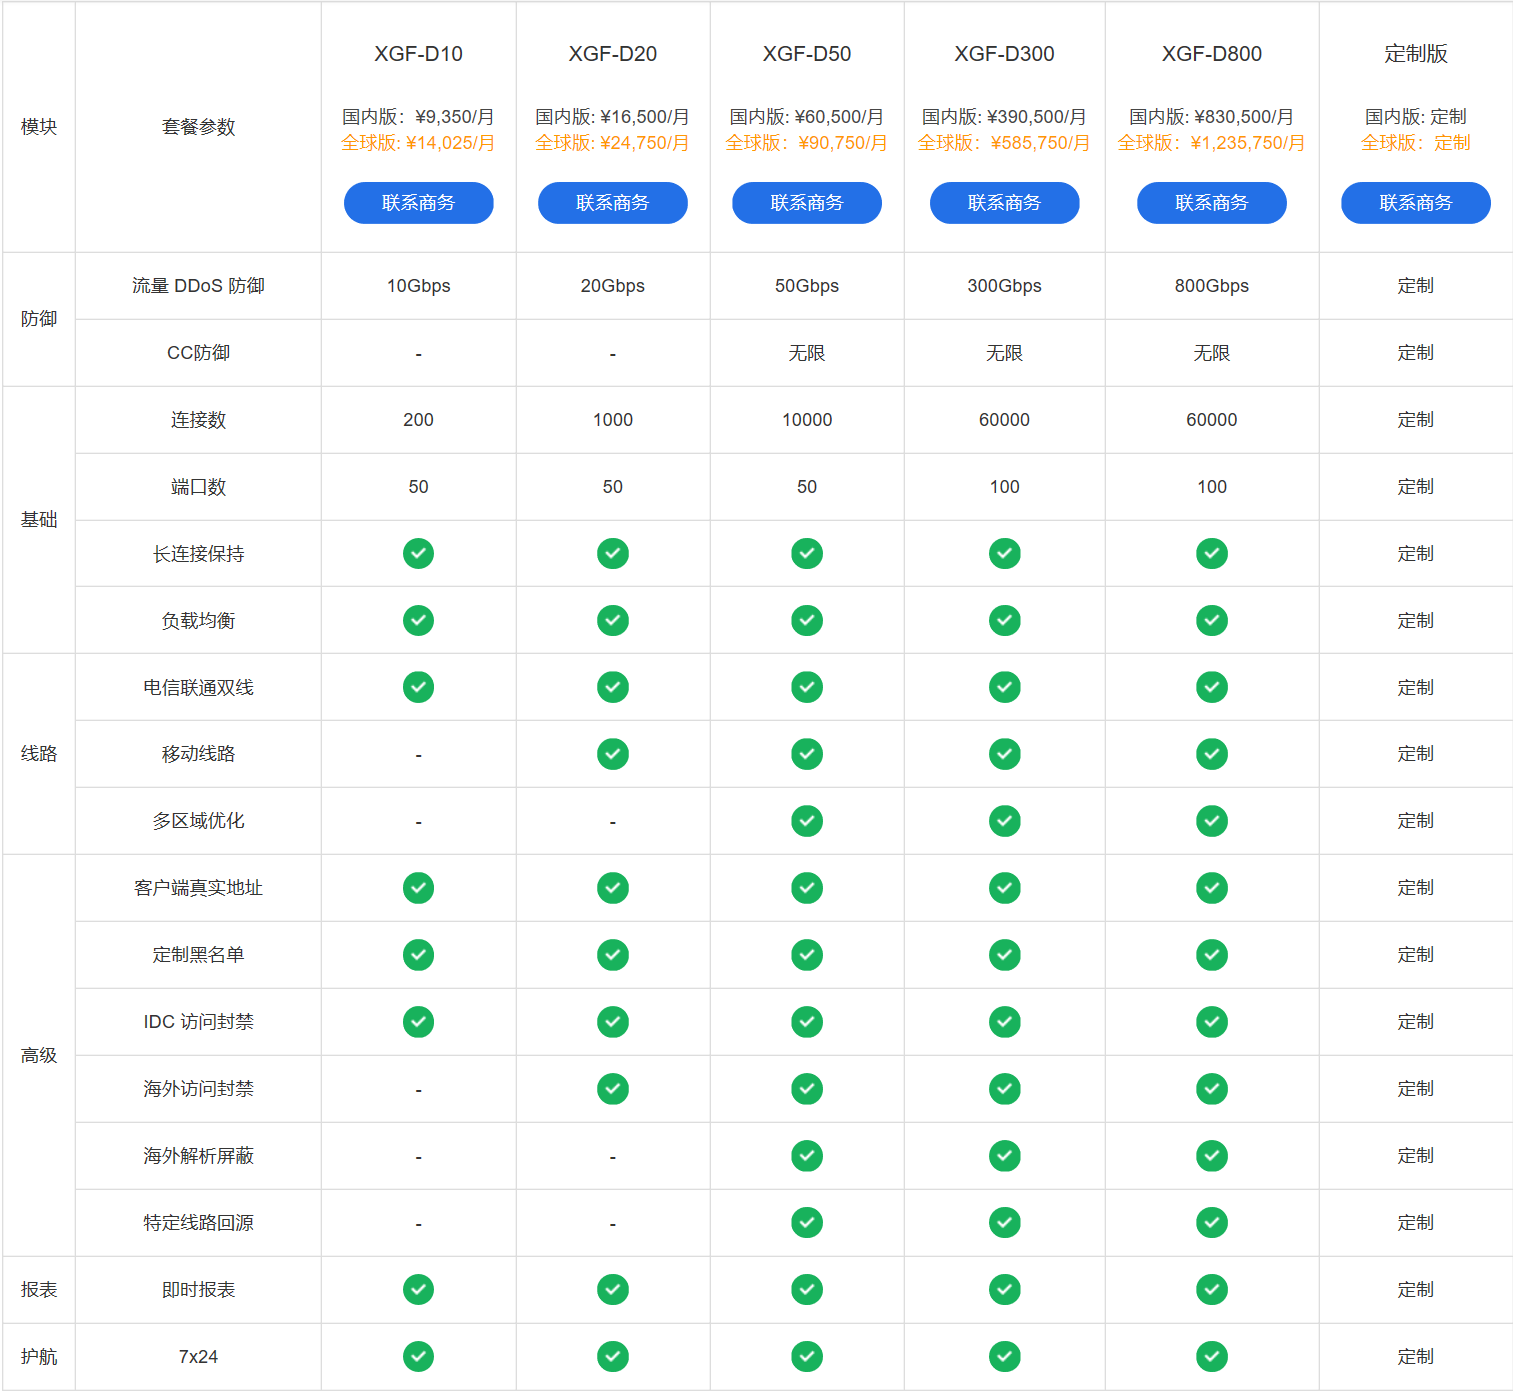Viewport: 1513px width, 1391px height.
Task: Select the XGF-D10 plan title
Action: 418,54
